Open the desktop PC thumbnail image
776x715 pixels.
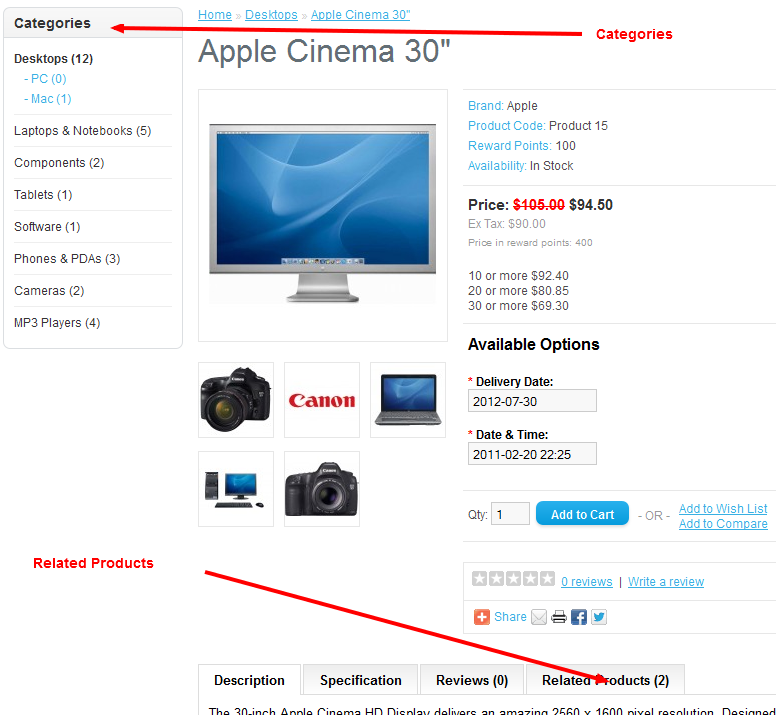(x=236, y=489)
